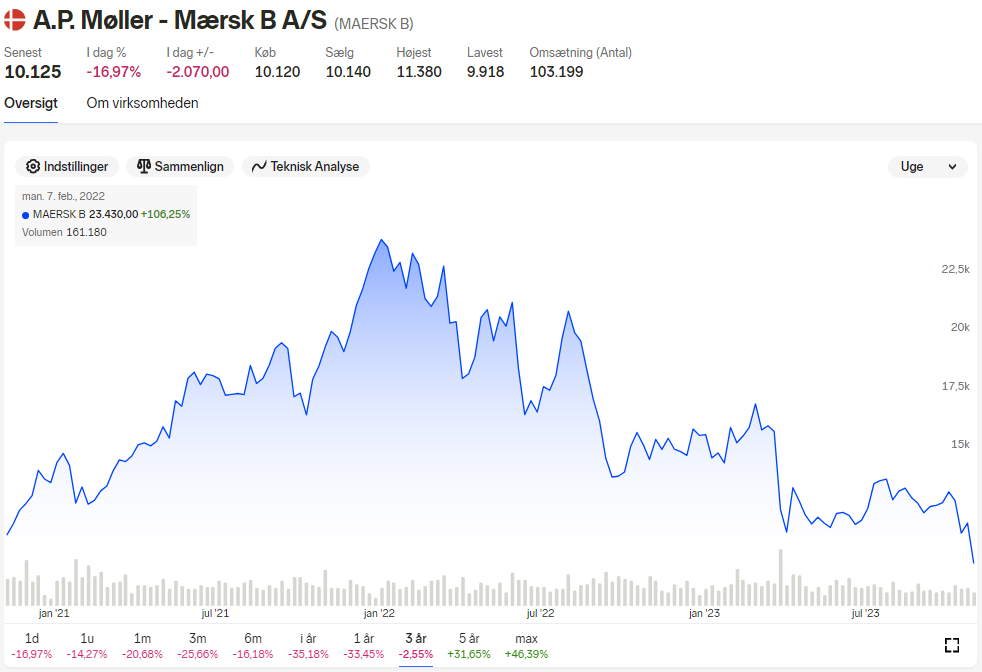Click the Omsætning (Antal) value 103.199
Image resolution: width=982 pixels, height=672 pixels.
(556, 72)
